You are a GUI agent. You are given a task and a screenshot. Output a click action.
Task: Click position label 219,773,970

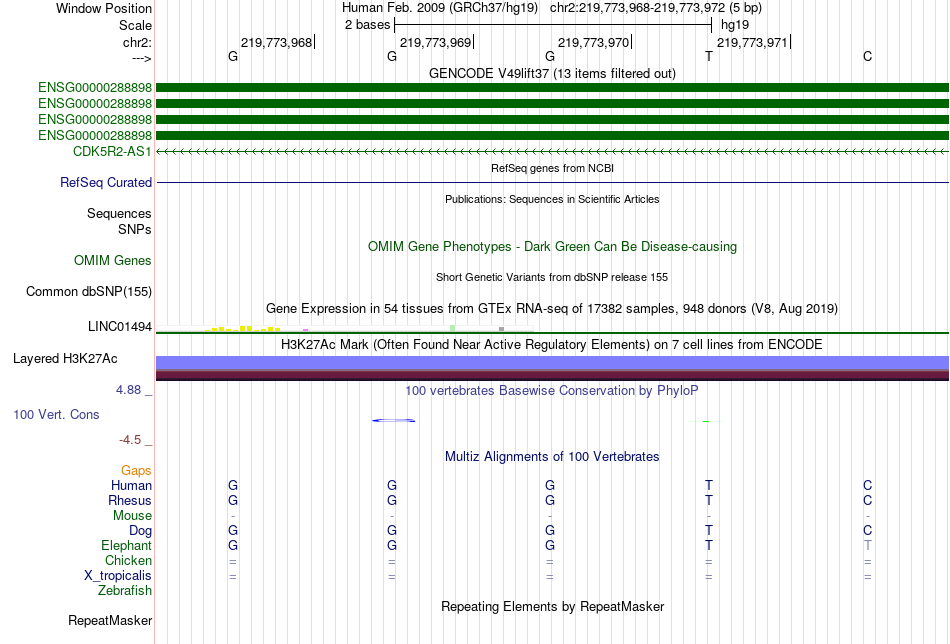coord(593,42)
